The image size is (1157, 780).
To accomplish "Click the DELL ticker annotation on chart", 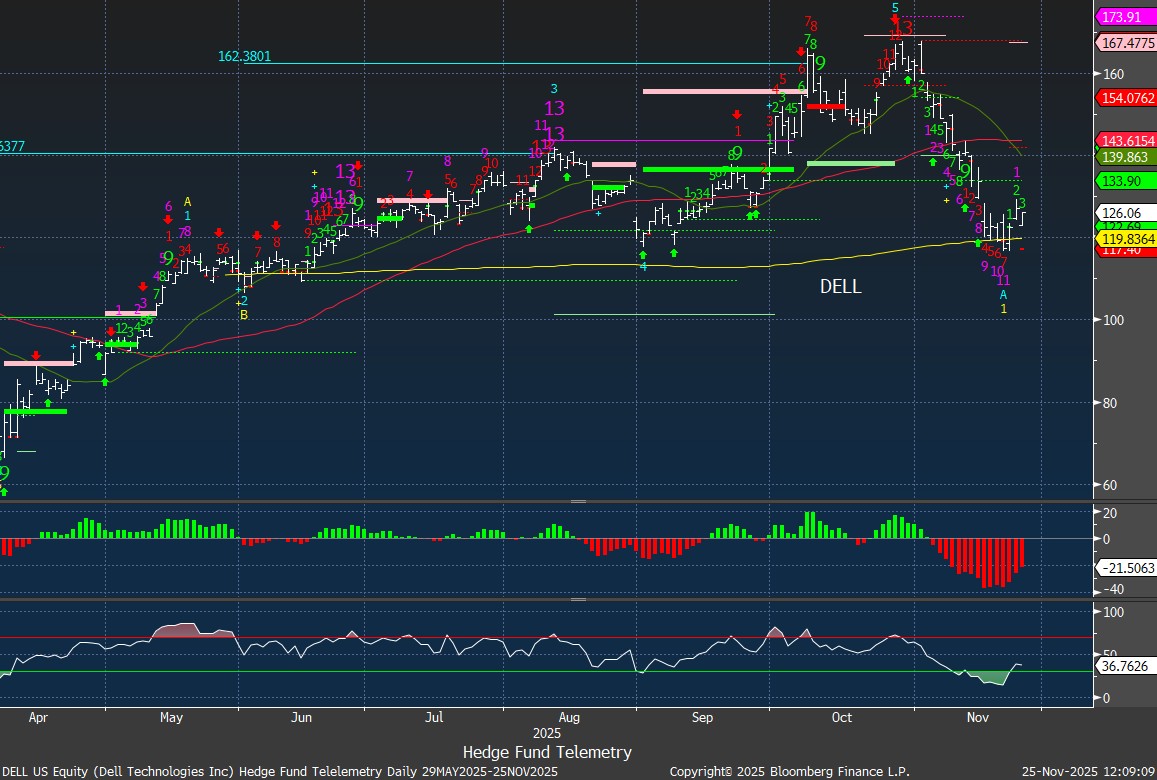I will 840,287.
